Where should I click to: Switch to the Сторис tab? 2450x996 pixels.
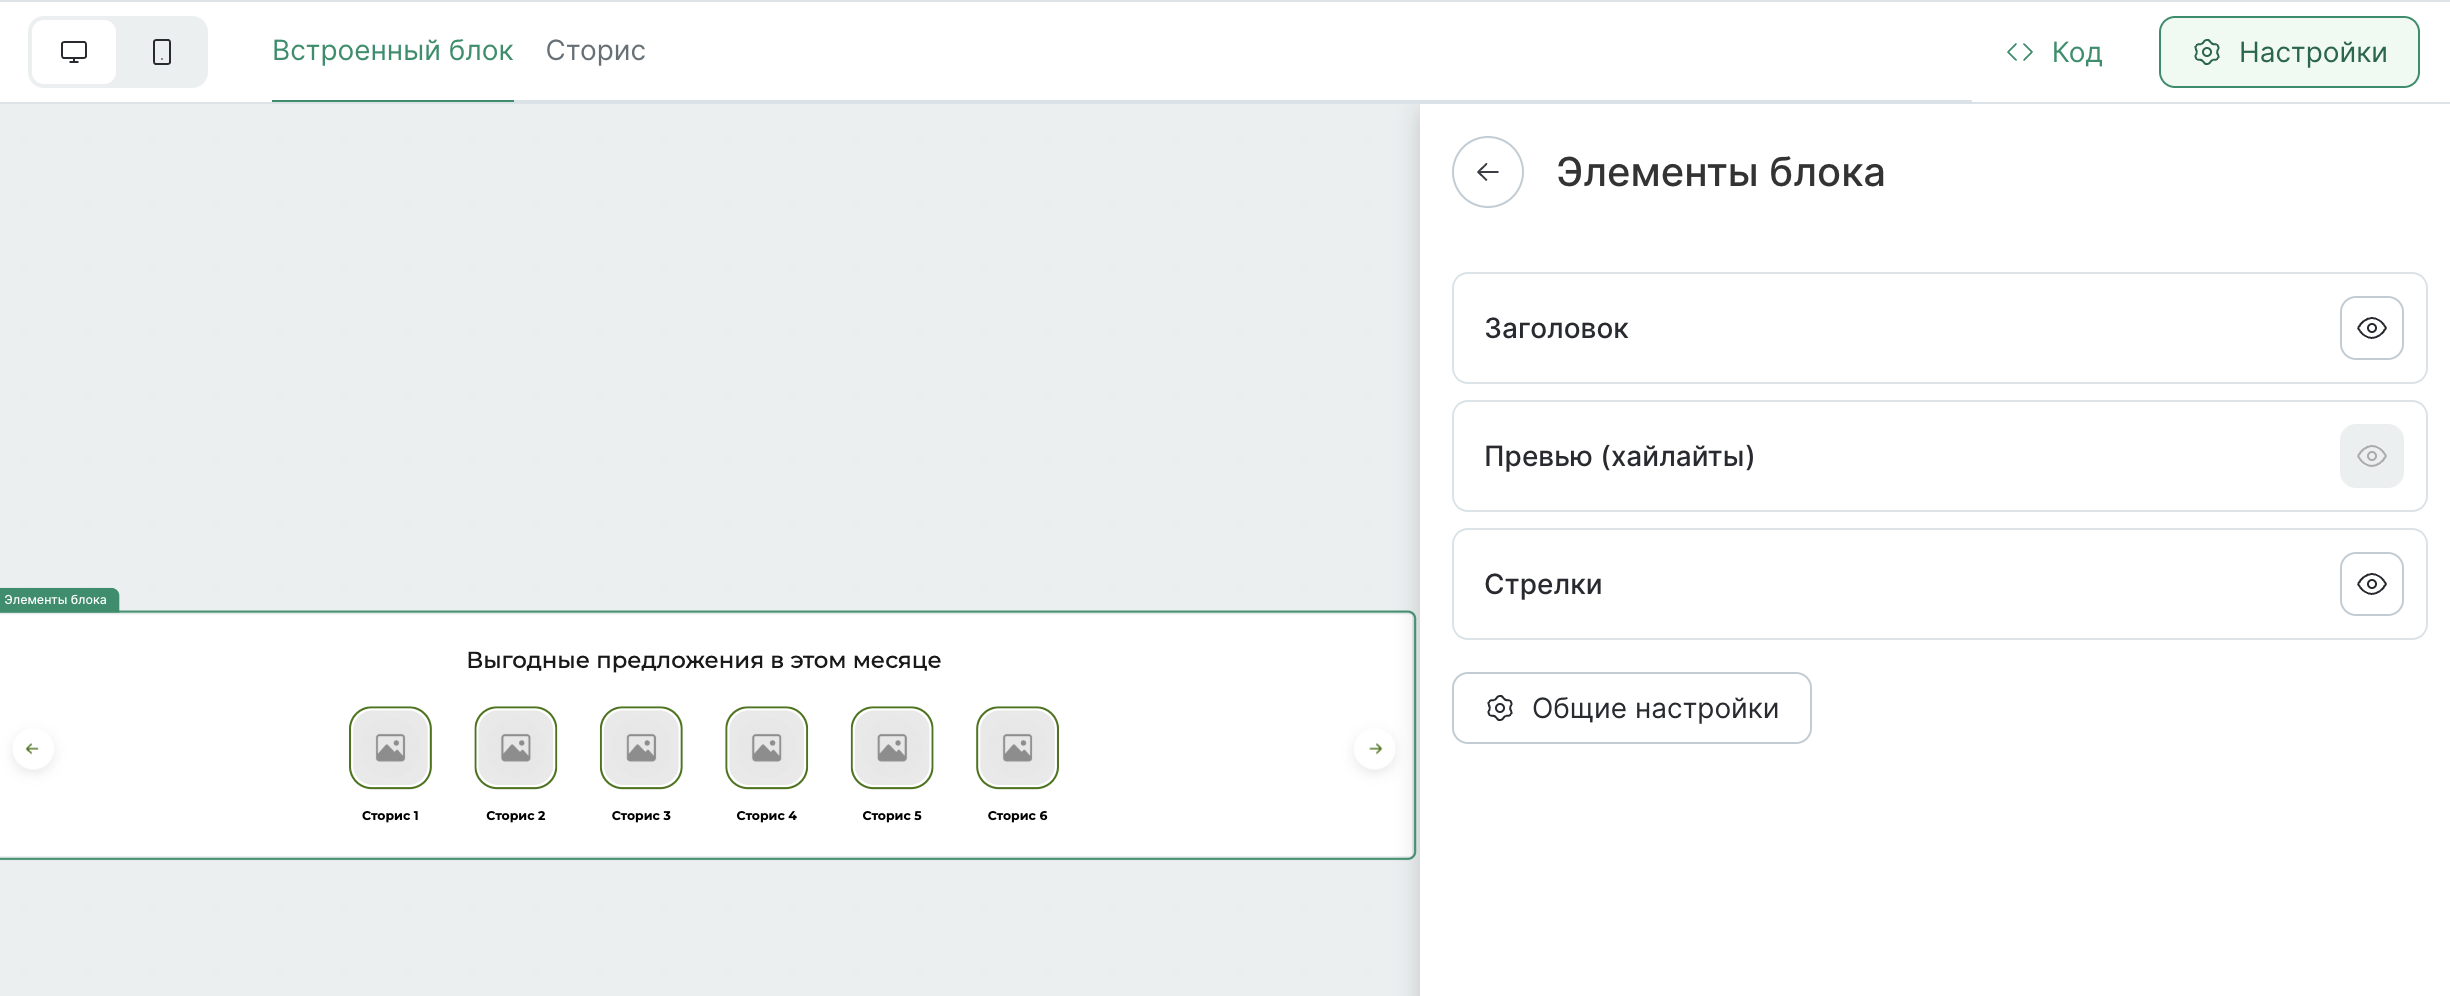point(595,50)
